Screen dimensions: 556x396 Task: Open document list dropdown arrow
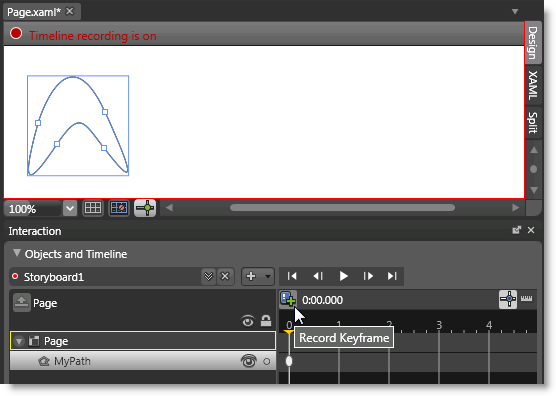pos(515,12)
